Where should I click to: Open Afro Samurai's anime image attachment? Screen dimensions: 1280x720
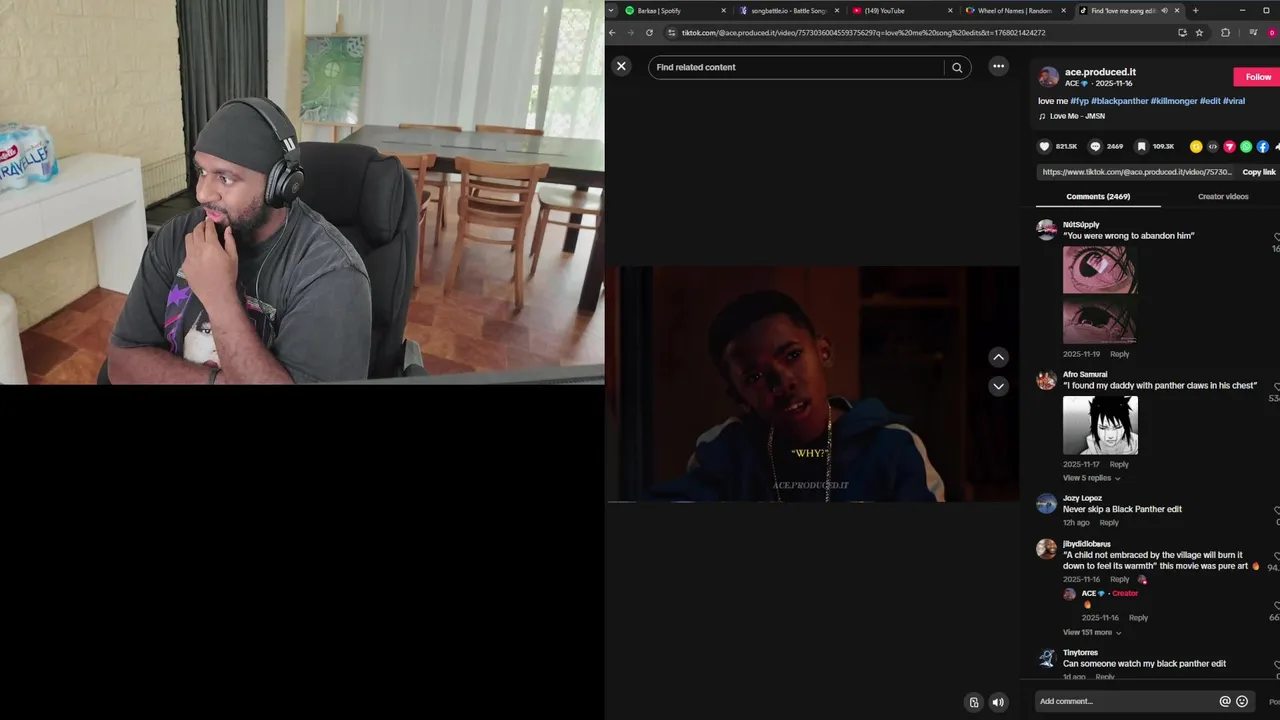click(1100, 425)
